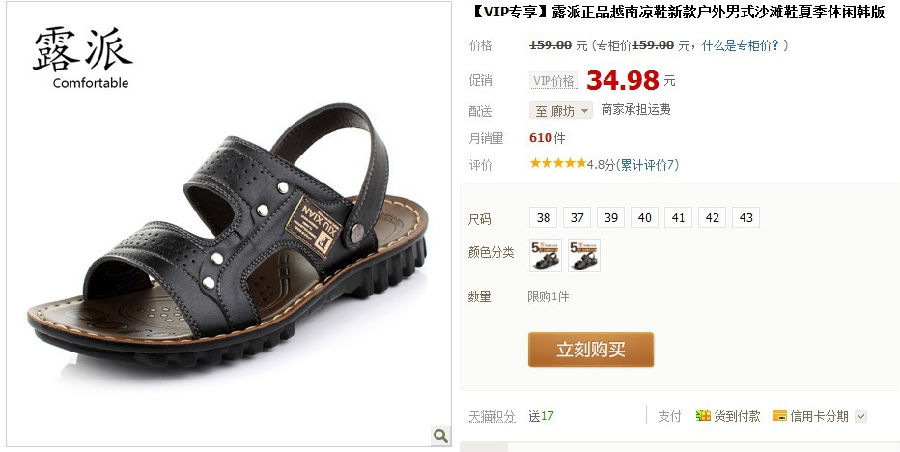Pick size 42
The height and width of the screenshot is (452, 900).
712,218
